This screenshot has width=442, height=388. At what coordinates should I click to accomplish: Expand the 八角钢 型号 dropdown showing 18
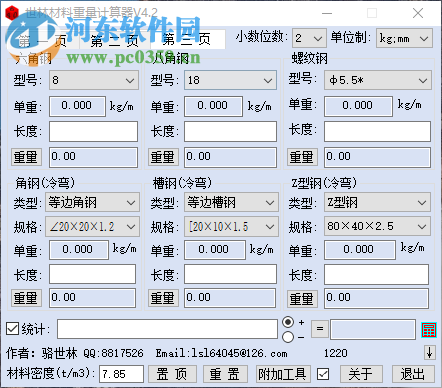point(230,80)
